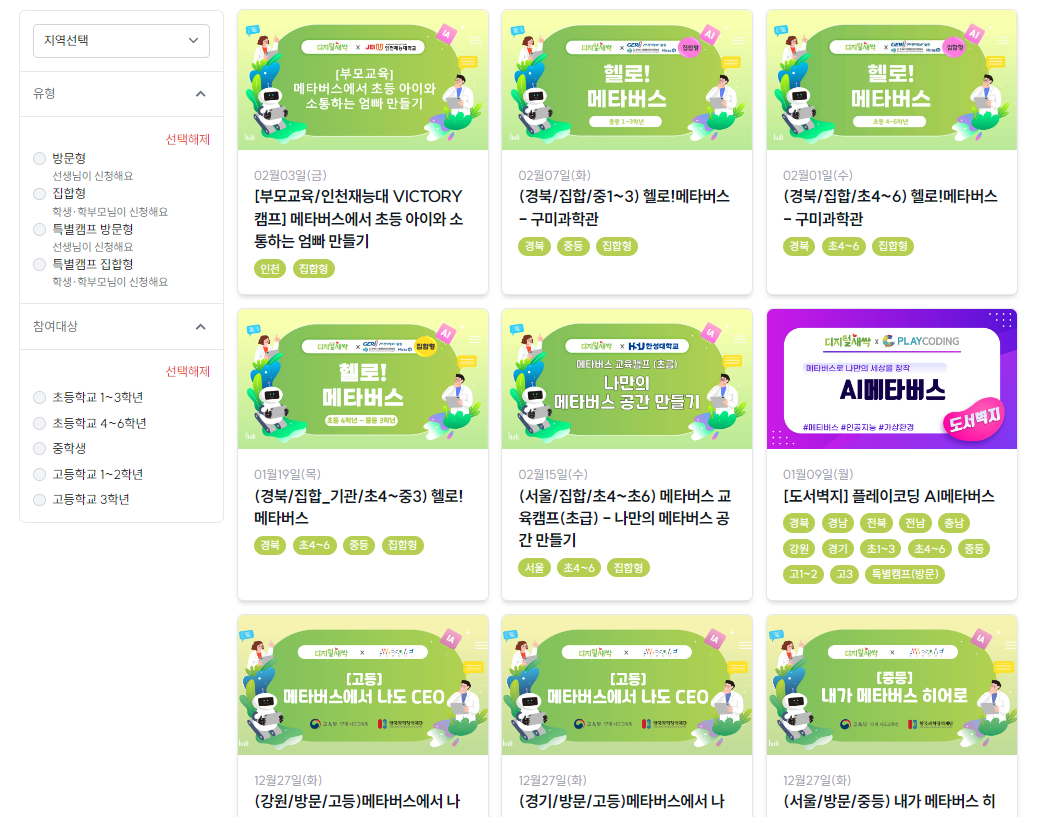
Task: Choose the 중학생 participant option
Action: [x=40, y=448]
